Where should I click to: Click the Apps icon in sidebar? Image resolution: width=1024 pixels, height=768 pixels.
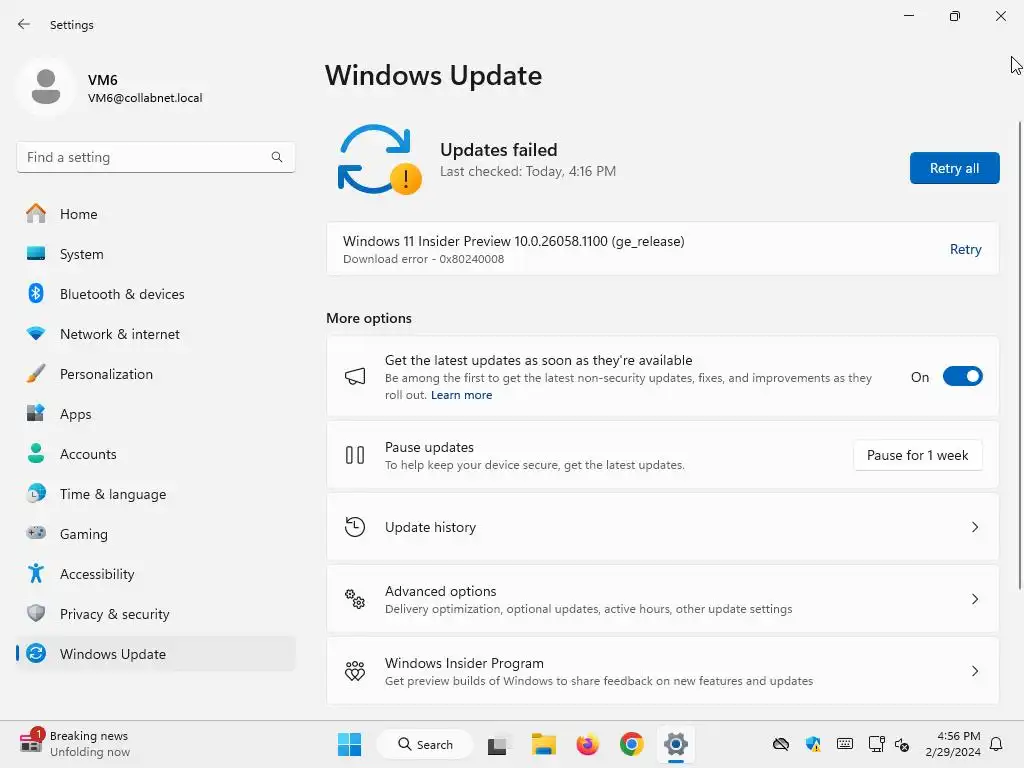tap(36, 413)
